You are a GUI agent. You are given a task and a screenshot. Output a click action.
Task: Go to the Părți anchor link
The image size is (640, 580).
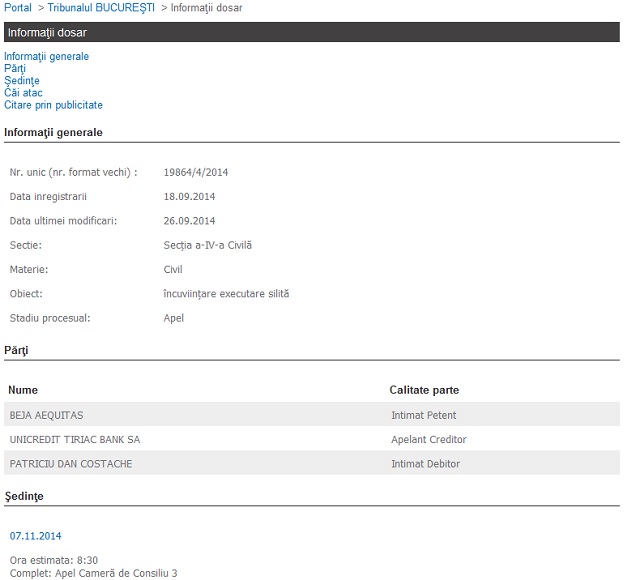pos(15,69)
